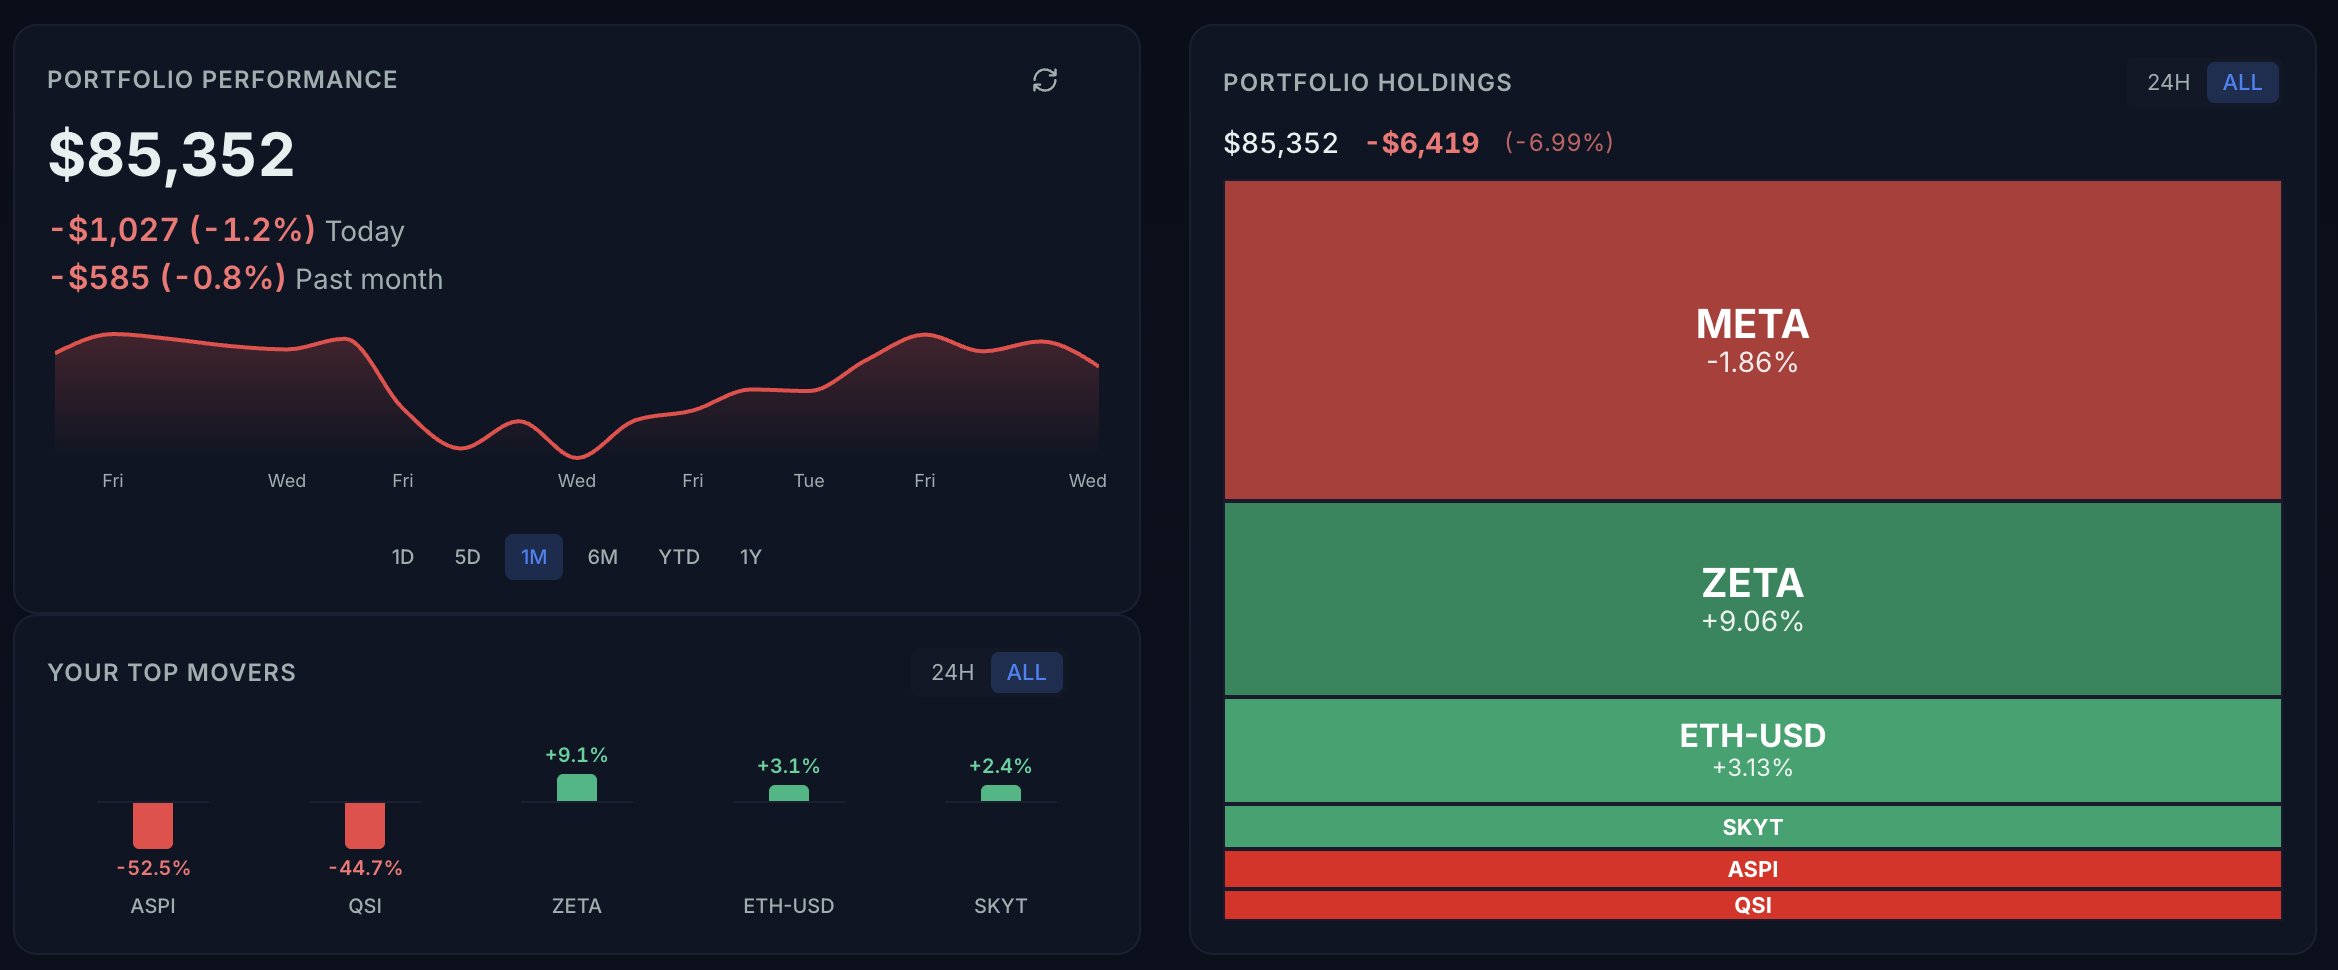The image size is (2338, 970).
Task: View the -$6,419 holdings loss figure
Action: (1423, 142)
